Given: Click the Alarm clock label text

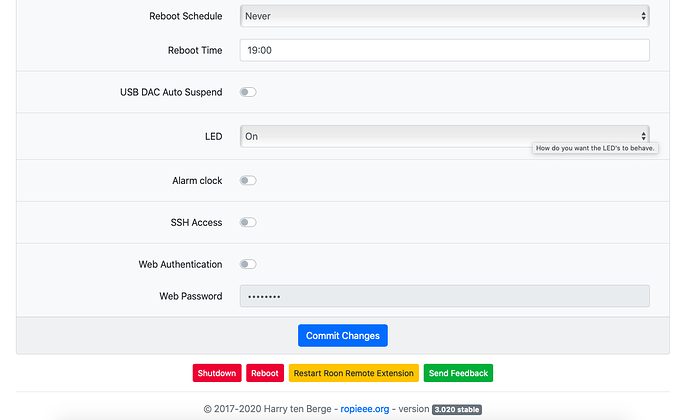Looking at the screenshot, I should [197, 181].
